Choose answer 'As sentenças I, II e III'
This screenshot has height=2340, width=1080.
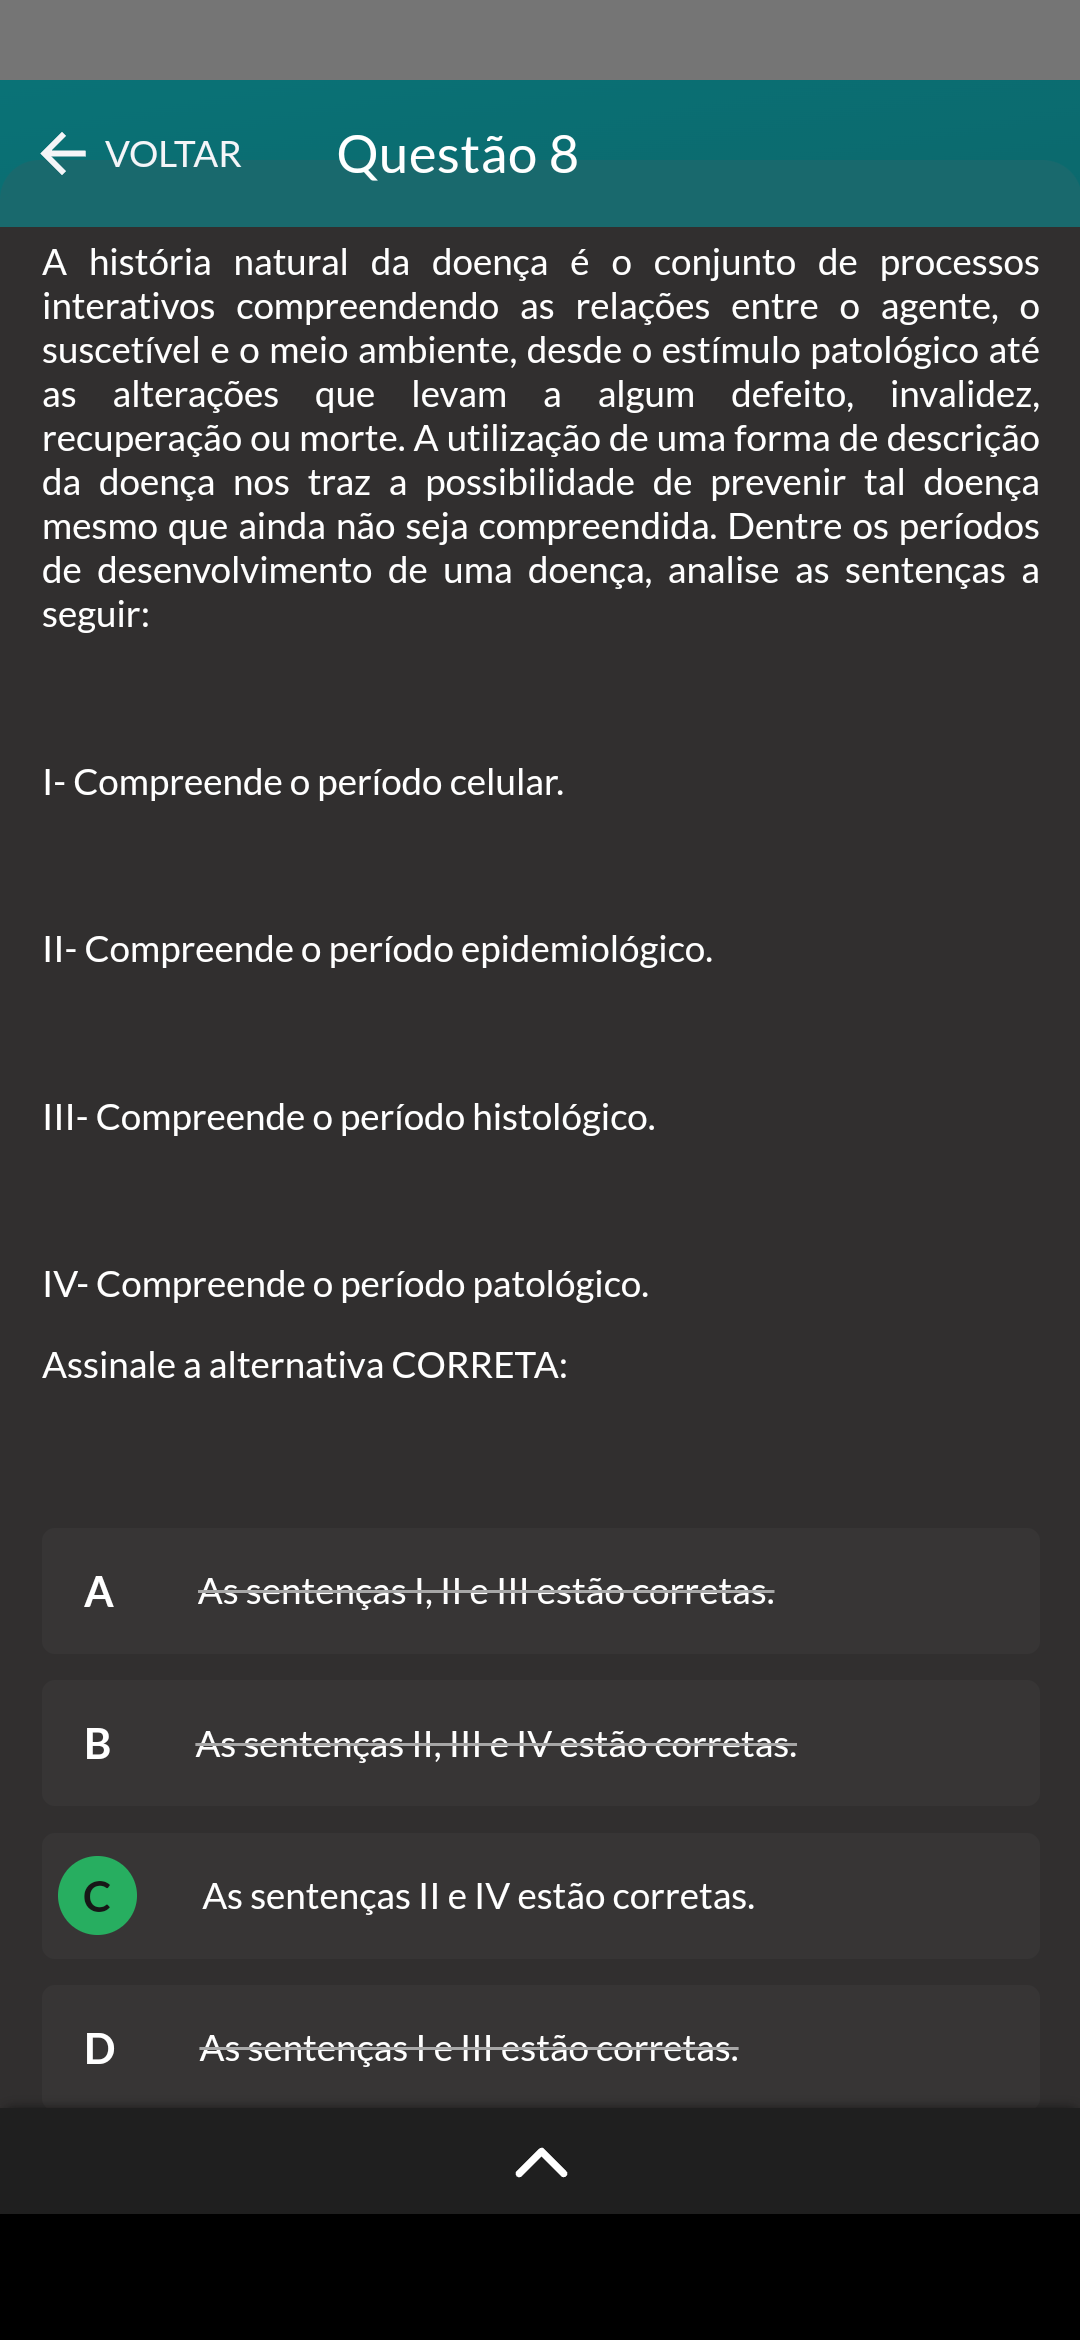[486, 1591]
